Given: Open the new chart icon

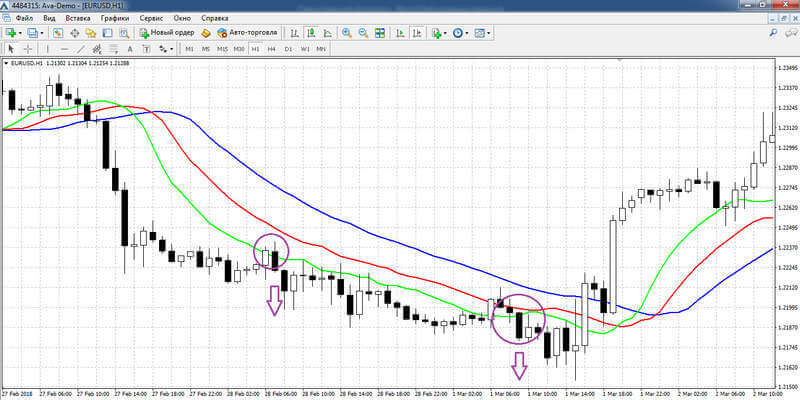Looking at the screenshot, I should tap(10, 33).
